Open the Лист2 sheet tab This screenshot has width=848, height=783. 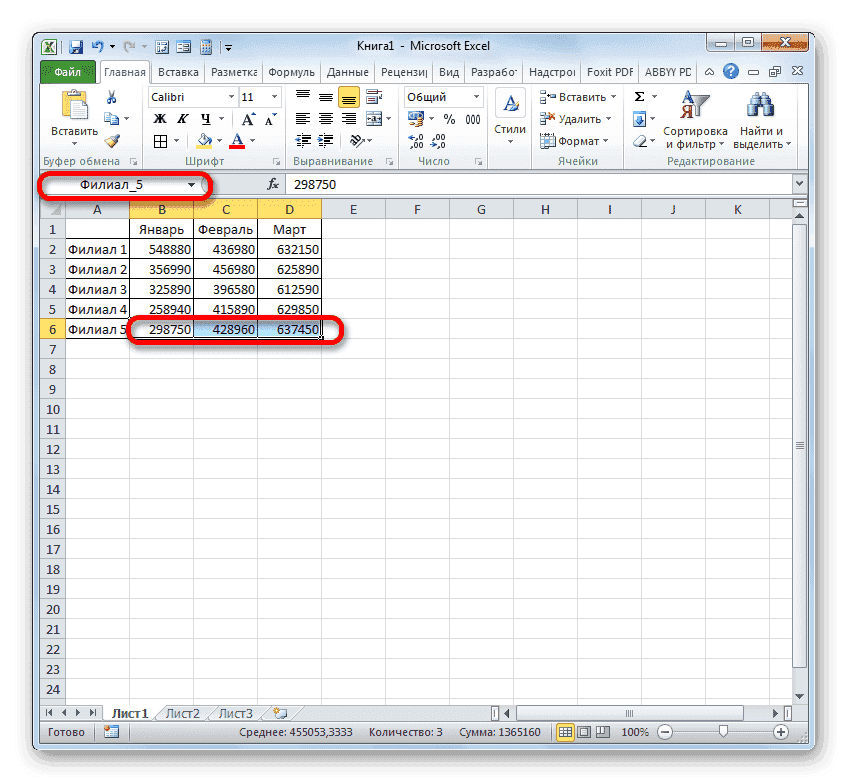[182, 713]
